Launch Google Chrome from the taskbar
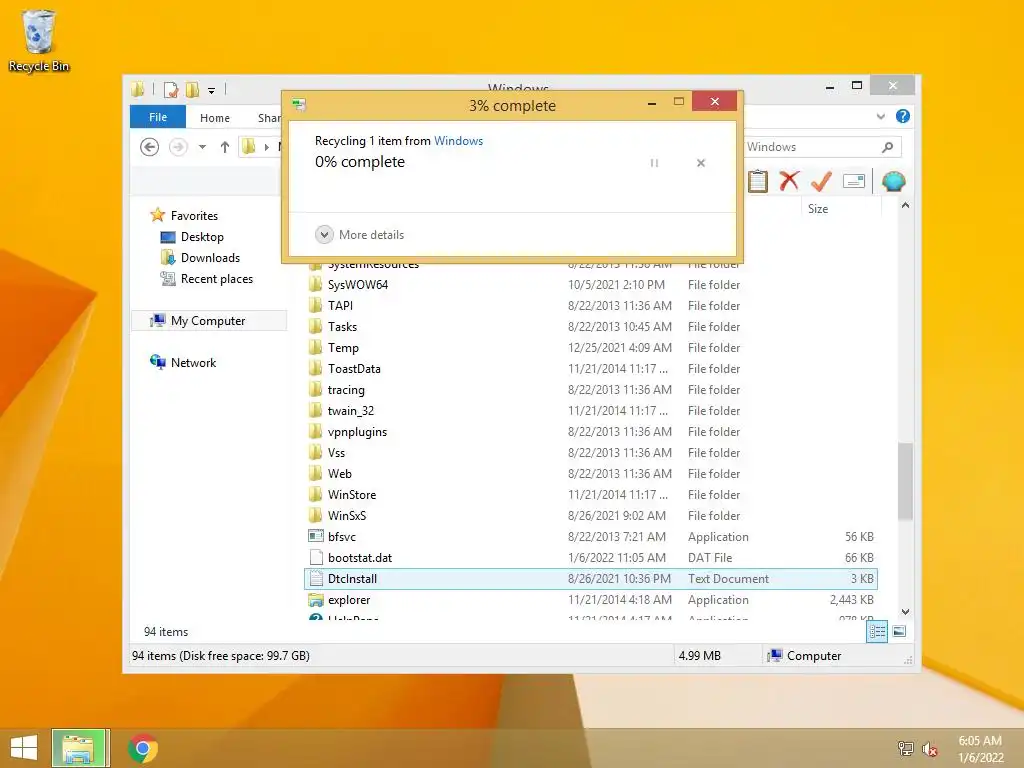Viewport: 1024px width, 768px height. [143, 748]
